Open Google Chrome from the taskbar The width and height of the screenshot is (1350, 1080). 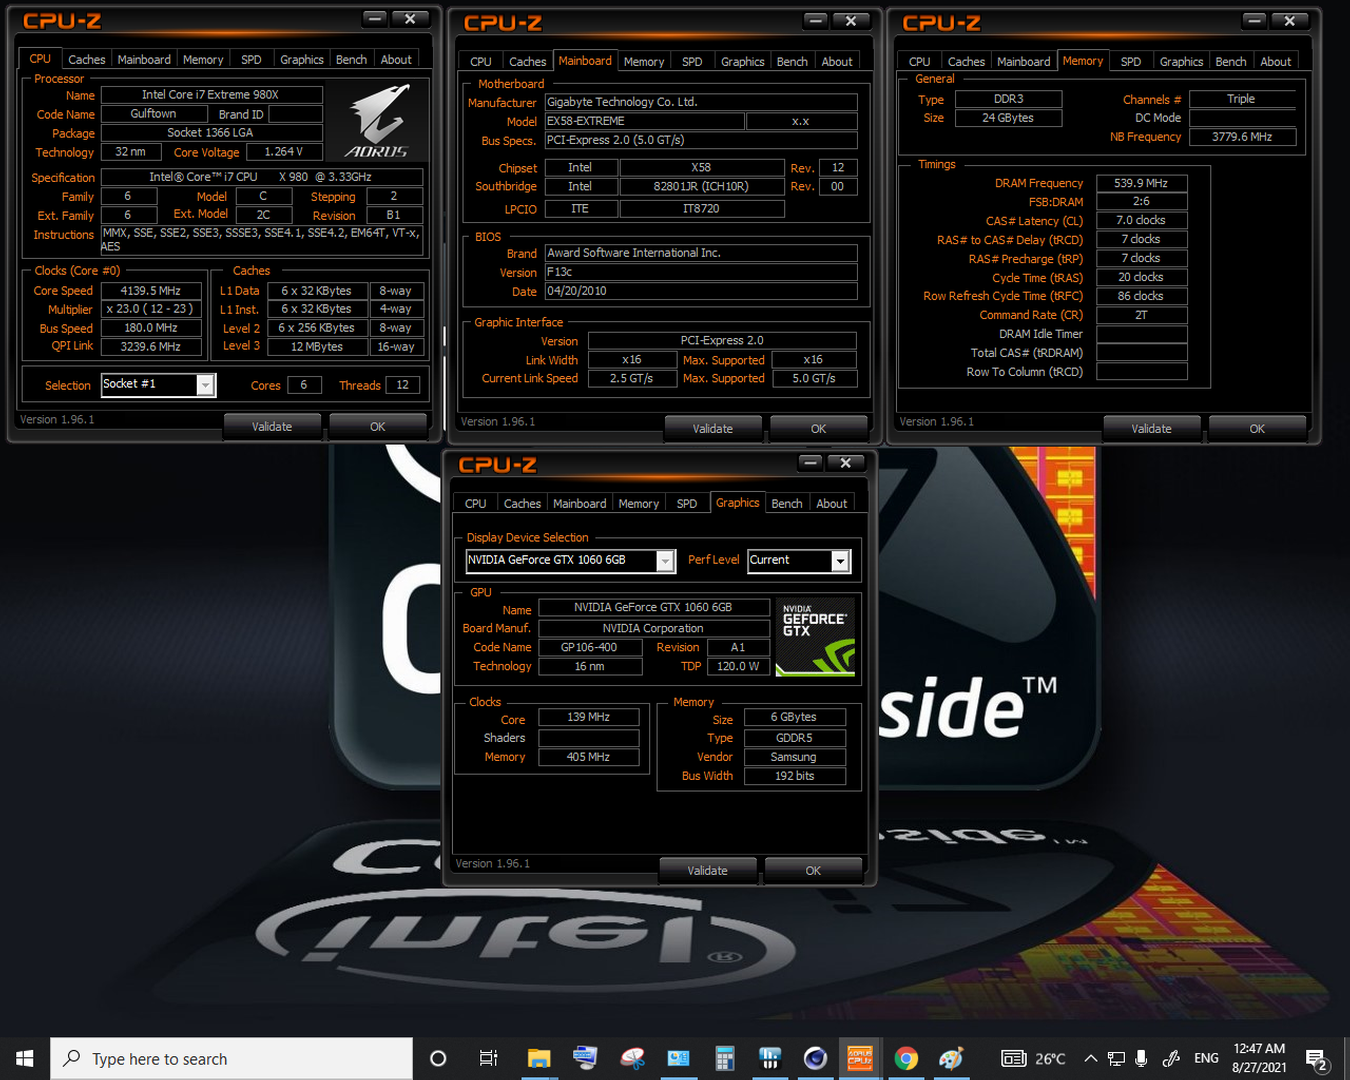pyautogui.click(x=906, y=1058)
